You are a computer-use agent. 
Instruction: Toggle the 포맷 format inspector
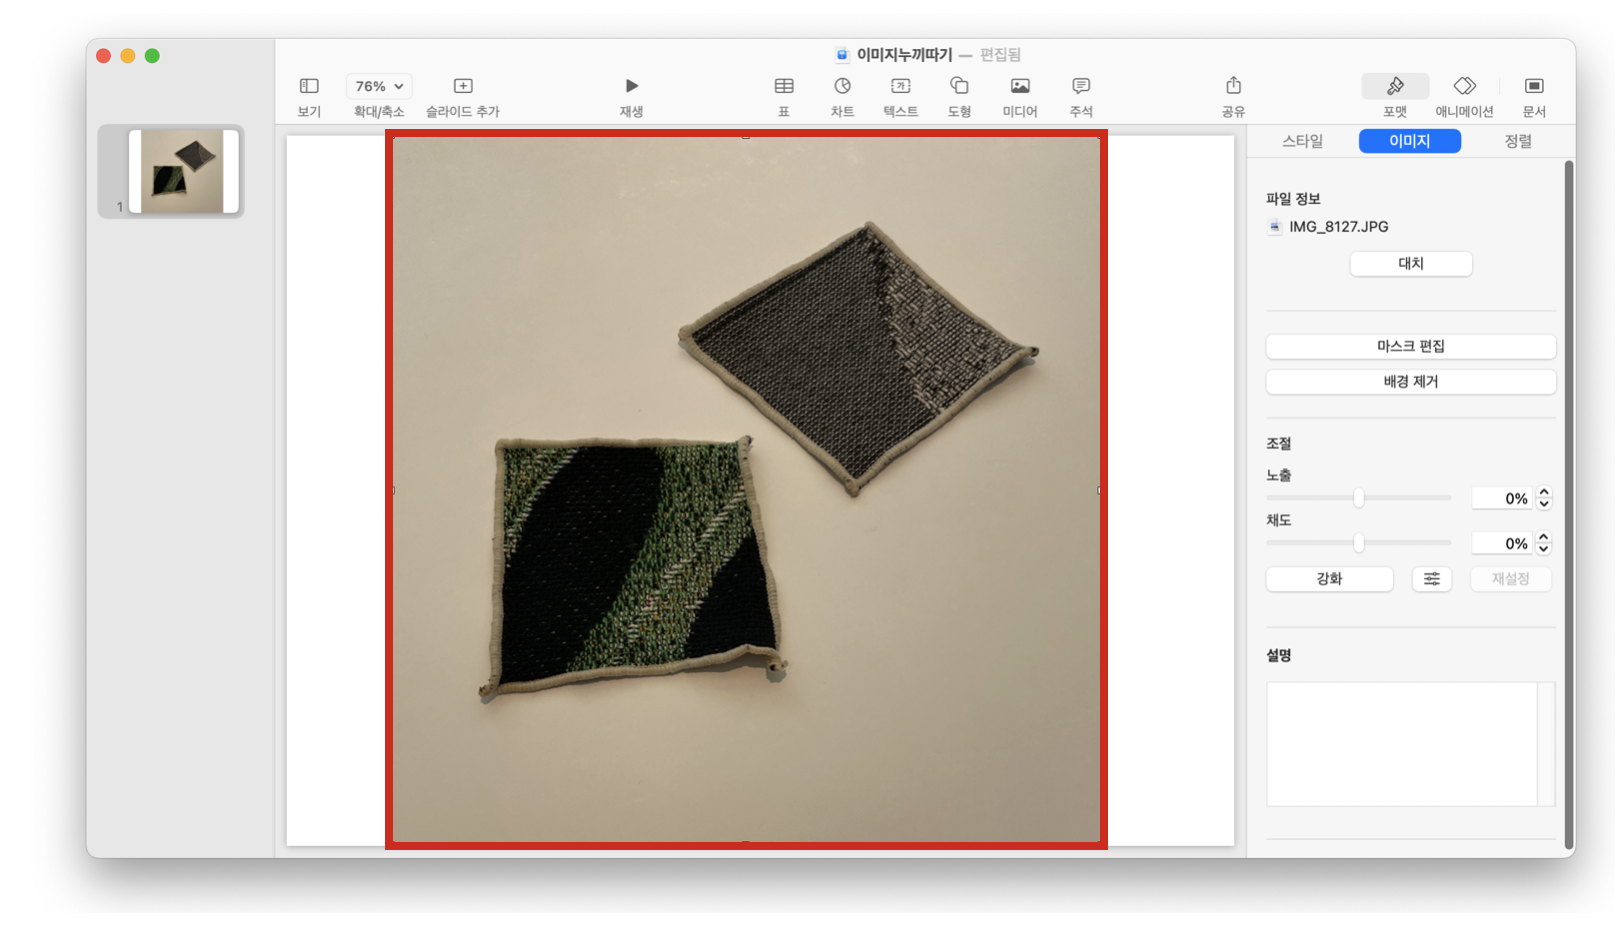(x=1395, y=86)
